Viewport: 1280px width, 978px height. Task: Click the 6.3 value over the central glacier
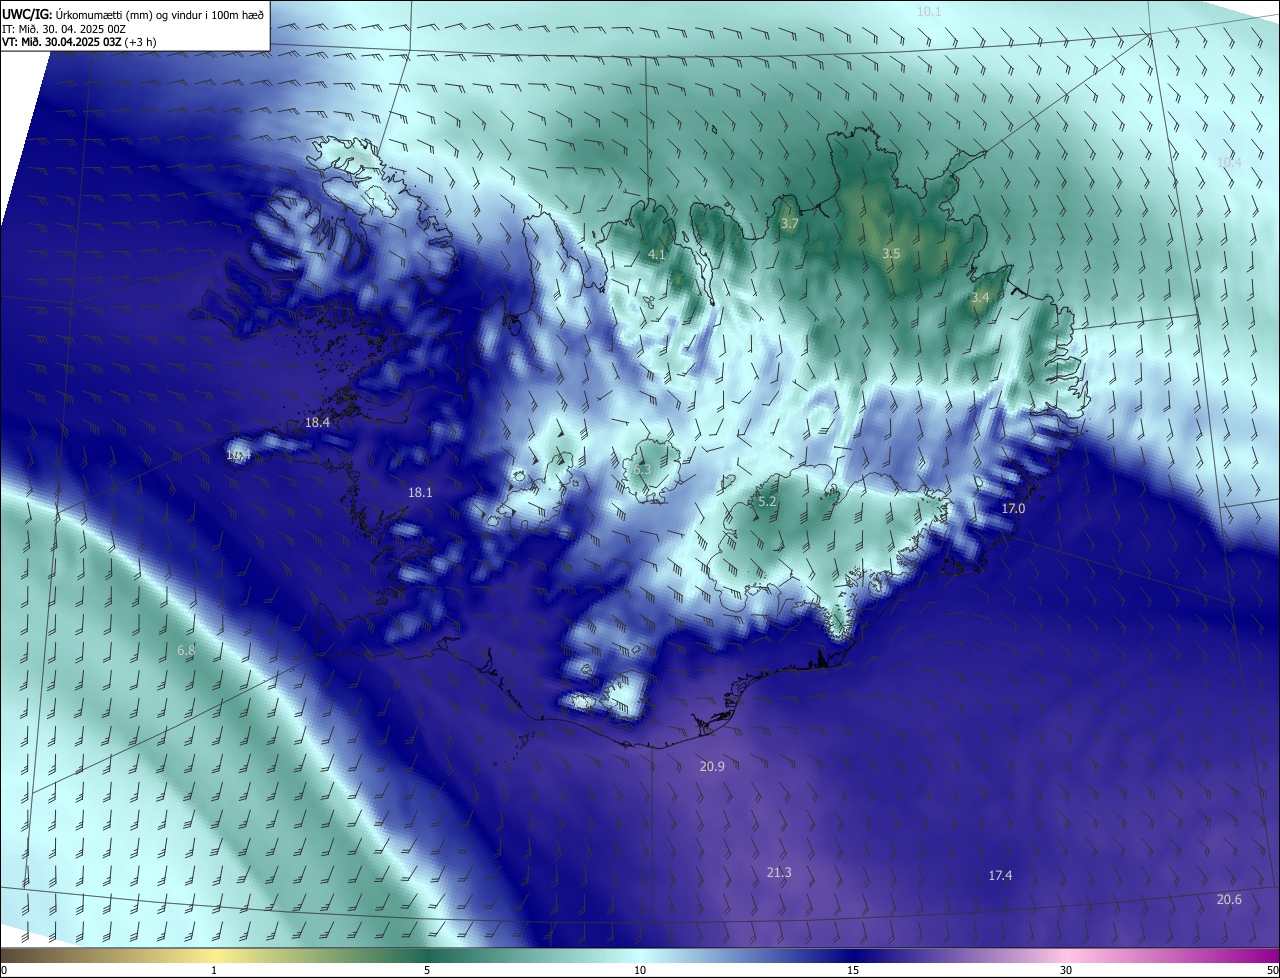coord(642,470)
